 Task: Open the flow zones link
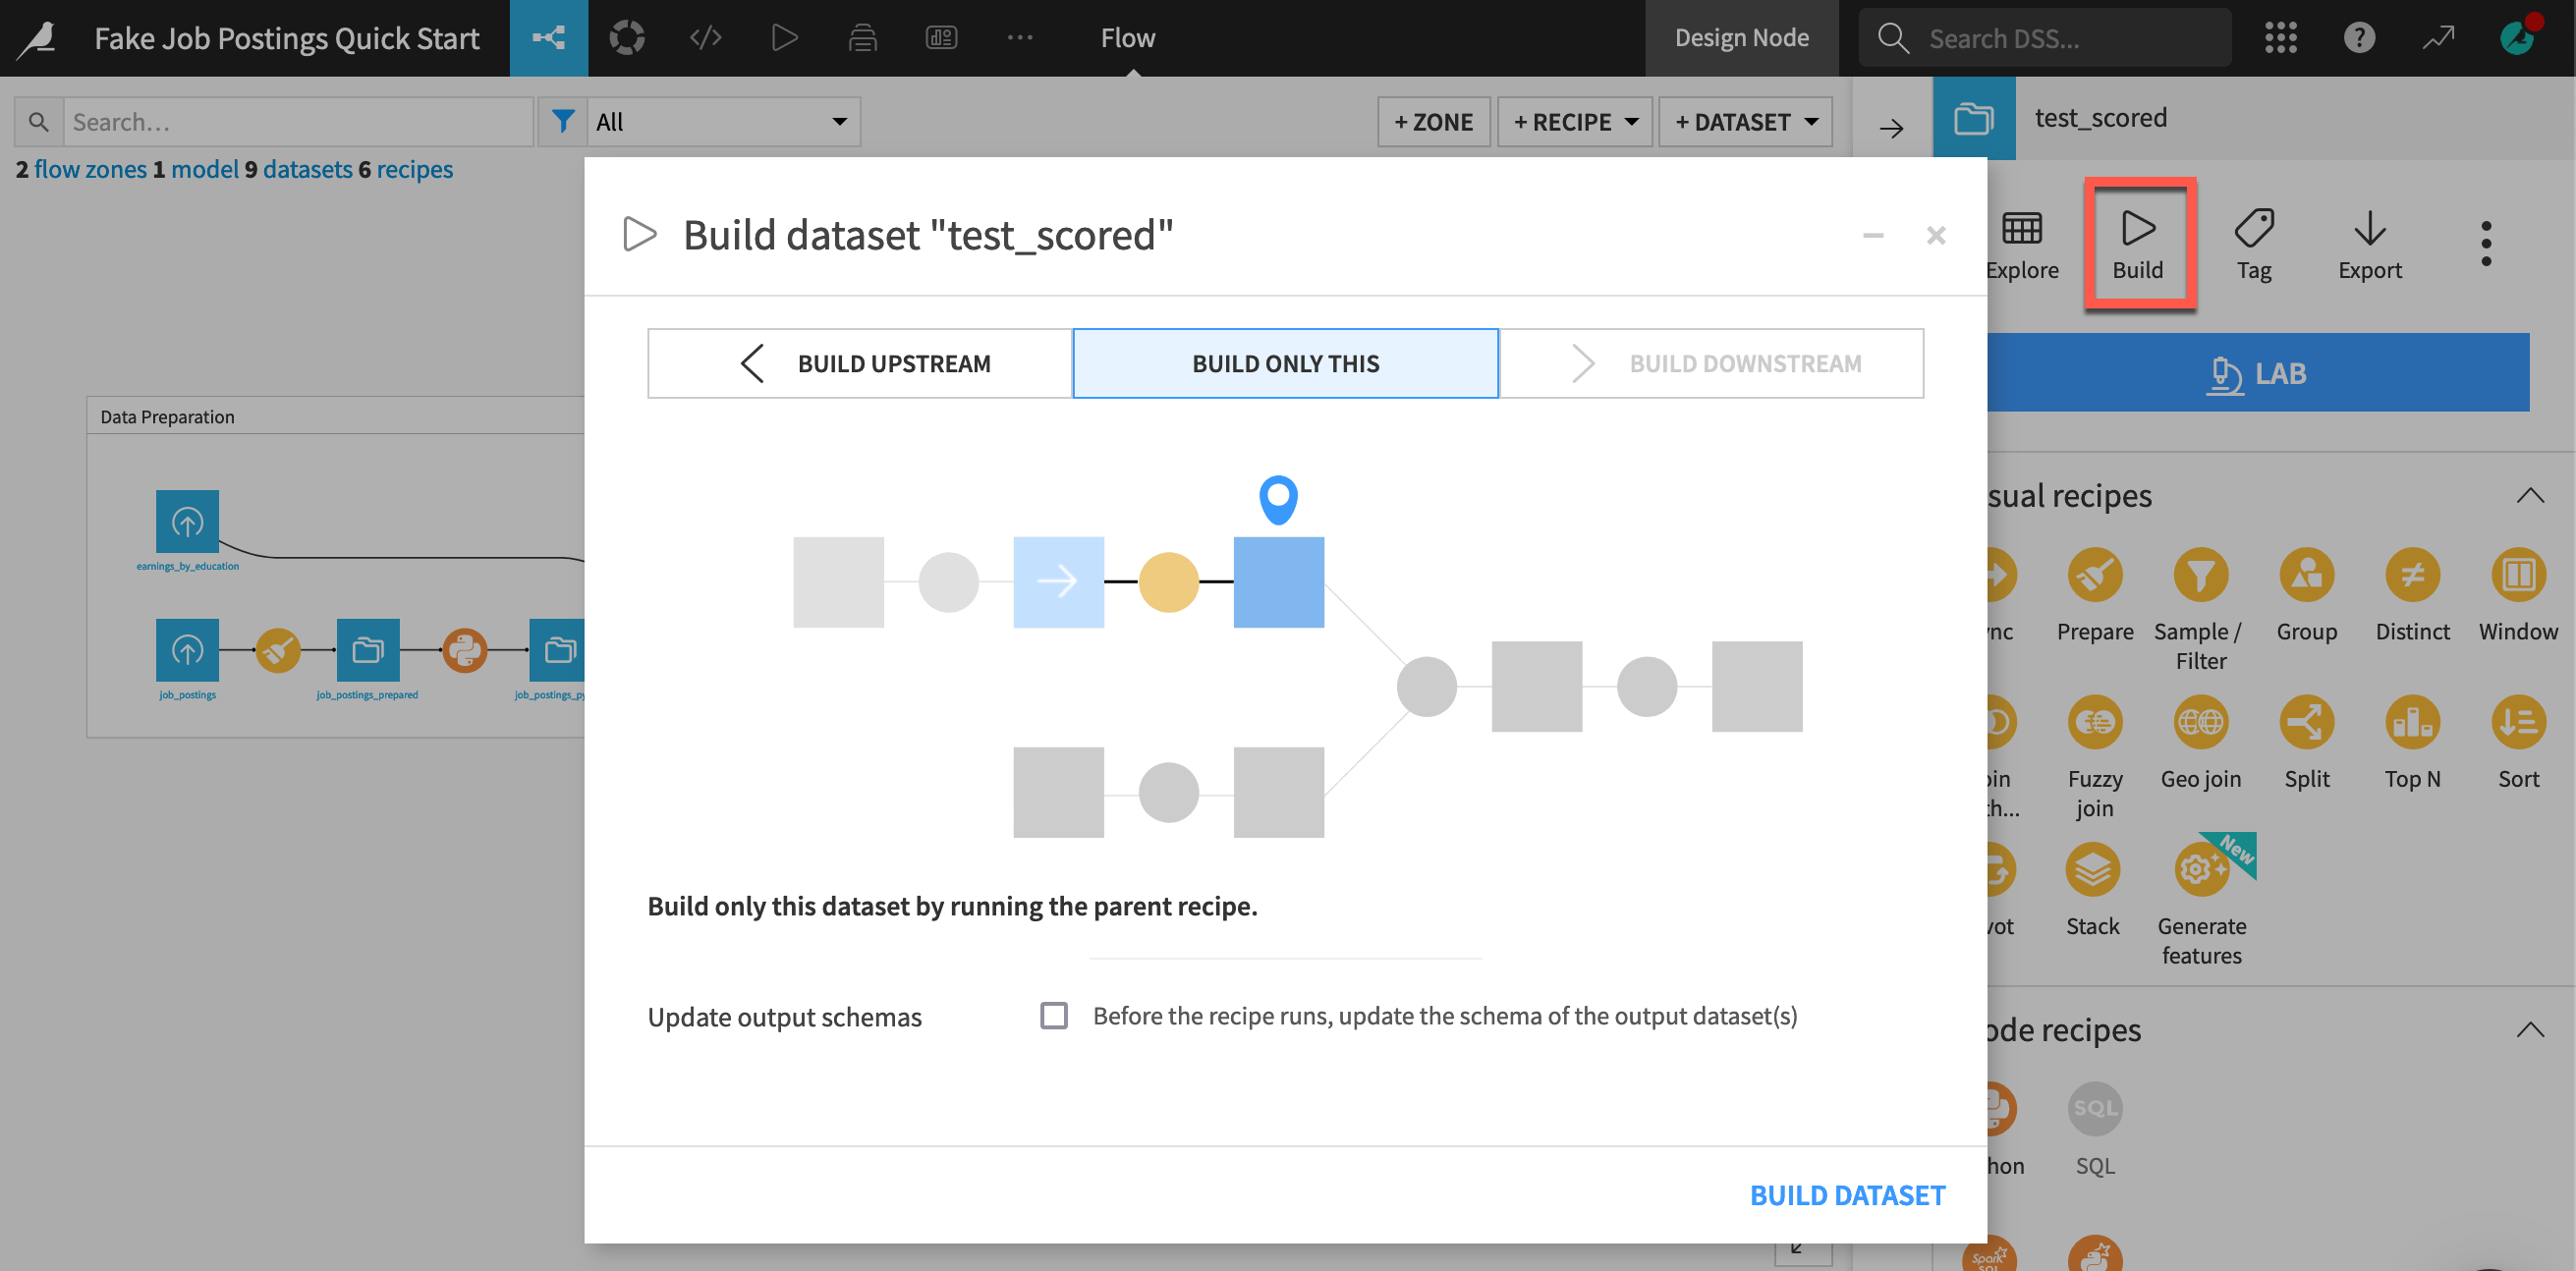tap(90, 170)
